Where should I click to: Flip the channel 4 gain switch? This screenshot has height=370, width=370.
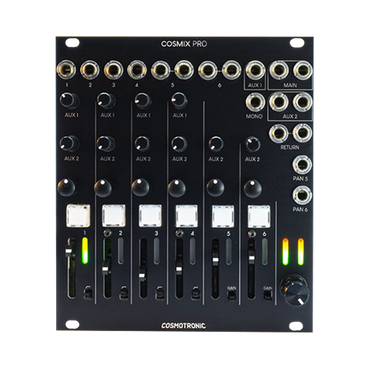195,294
